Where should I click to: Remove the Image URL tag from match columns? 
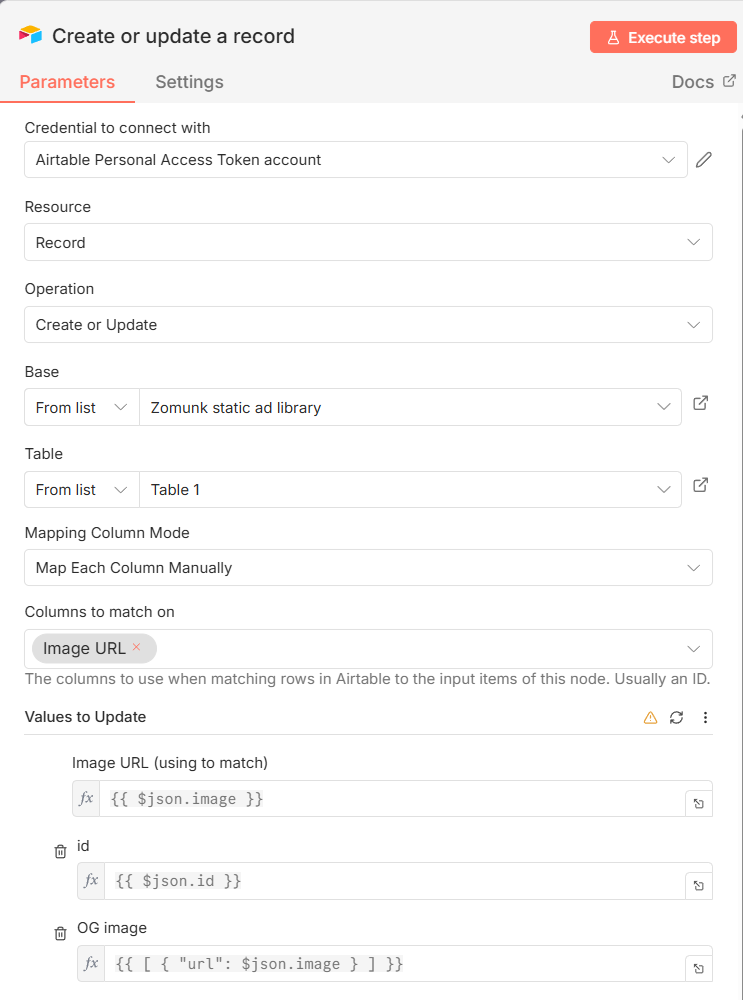click(137, 648)
